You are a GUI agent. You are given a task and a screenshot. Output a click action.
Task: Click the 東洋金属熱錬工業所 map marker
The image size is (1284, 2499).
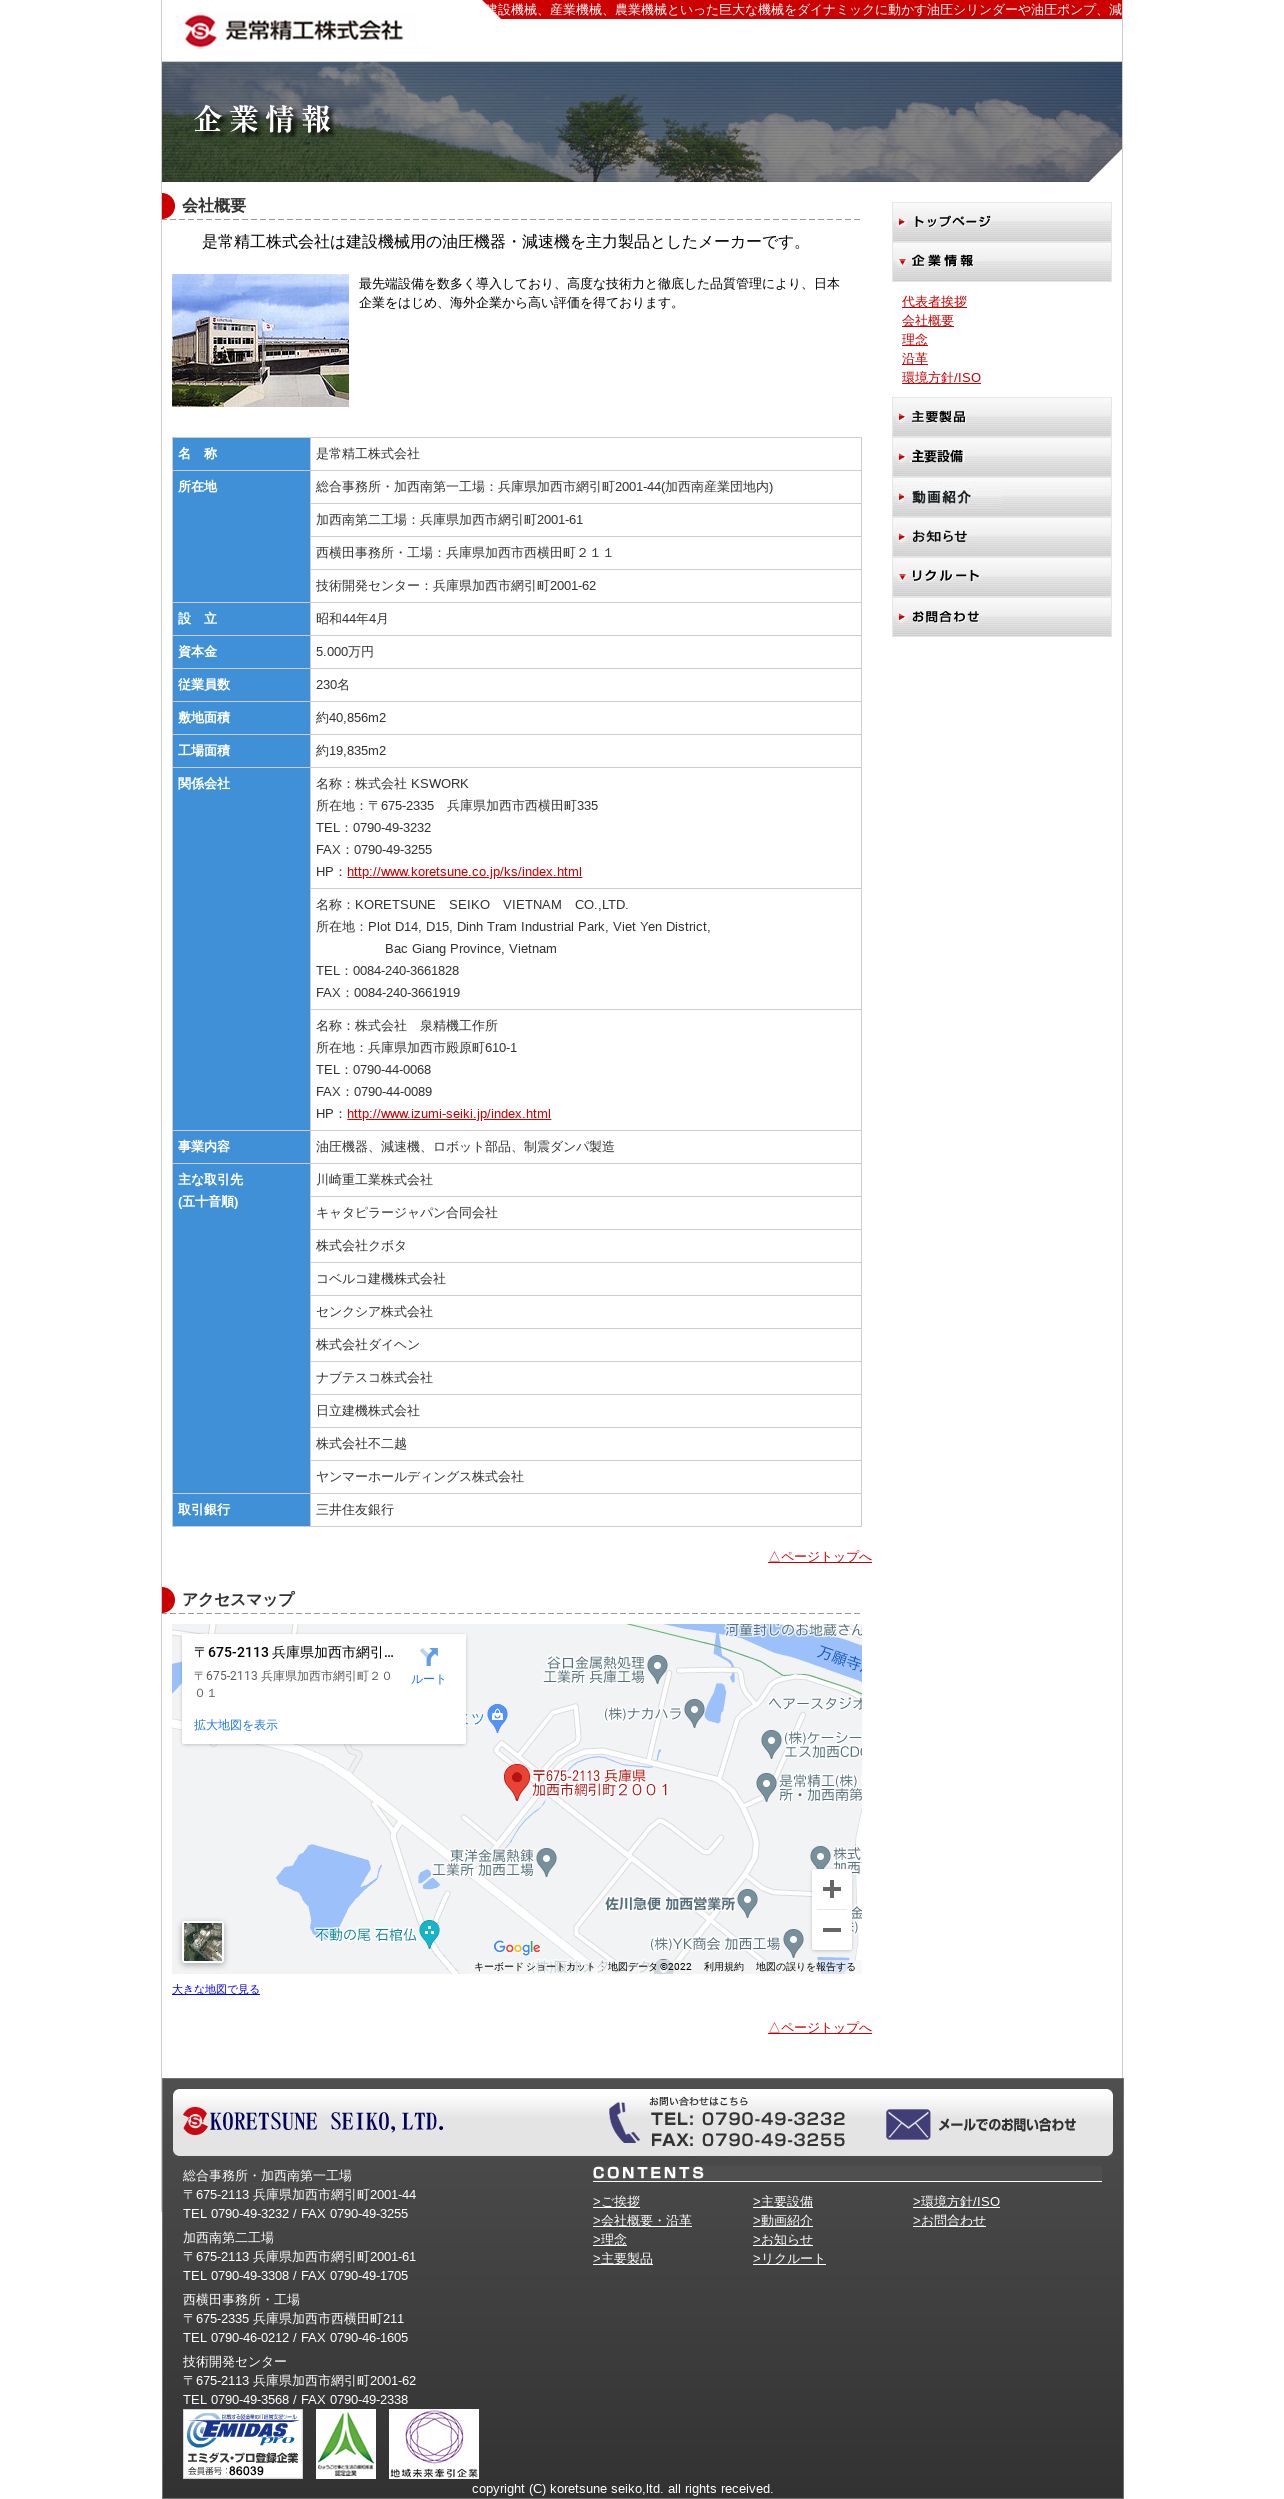(x=546, y=1861)
